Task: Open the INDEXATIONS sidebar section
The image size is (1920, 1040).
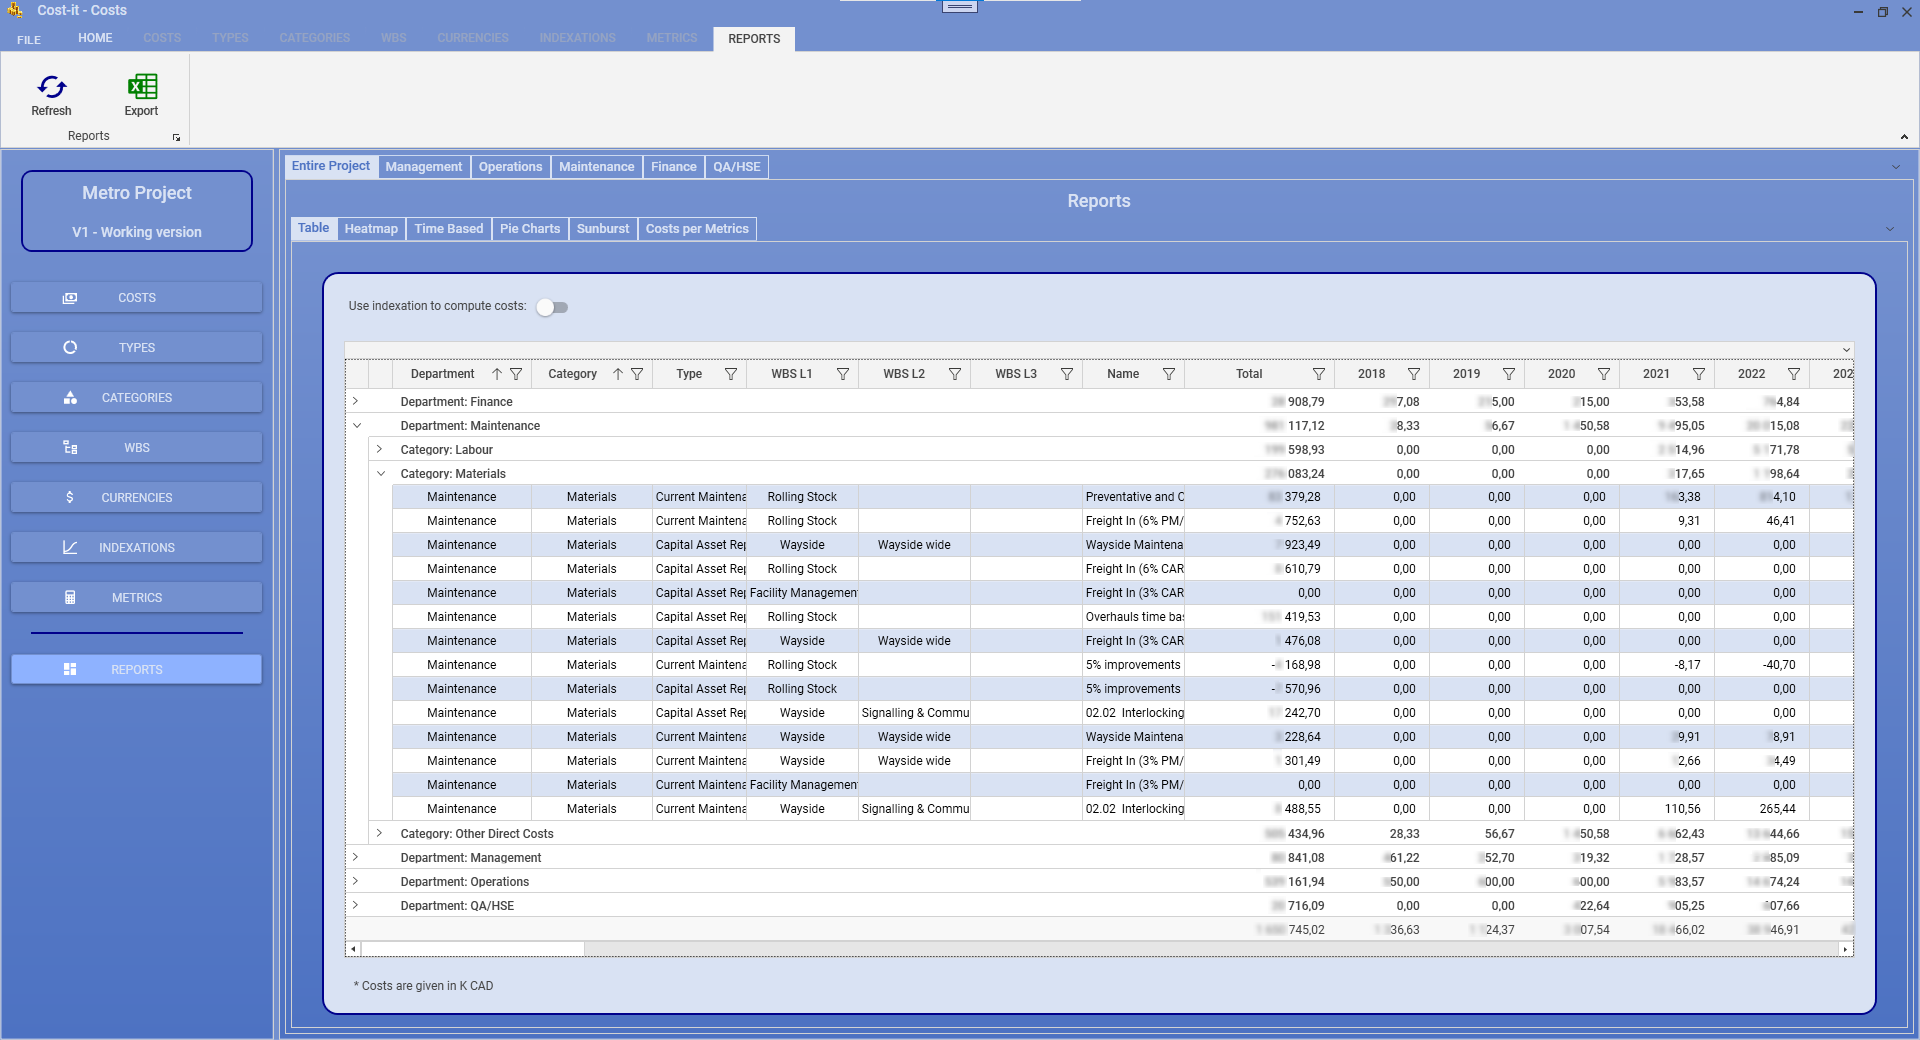Action: click(x=137, y=548)
